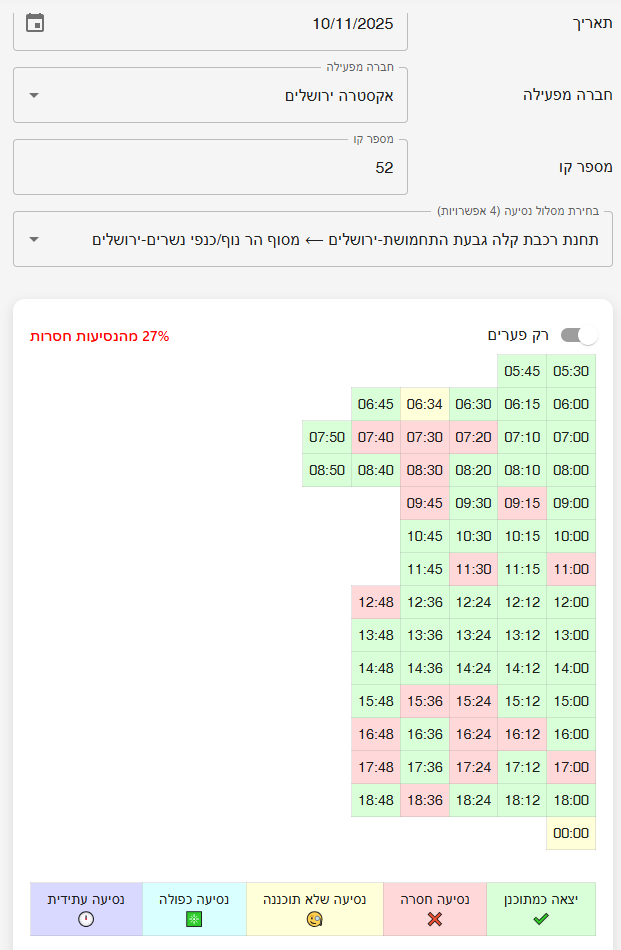The width and height of the screenshot is (621, 950).
Task: Click the date field showing 10/11/2025
Action: (x=210, y=22)
